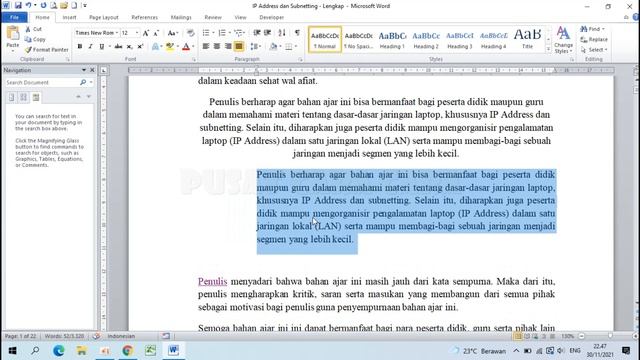640x360 pixels.
Task: Clear formatting with the eraser icon
Action: point(190,33)
